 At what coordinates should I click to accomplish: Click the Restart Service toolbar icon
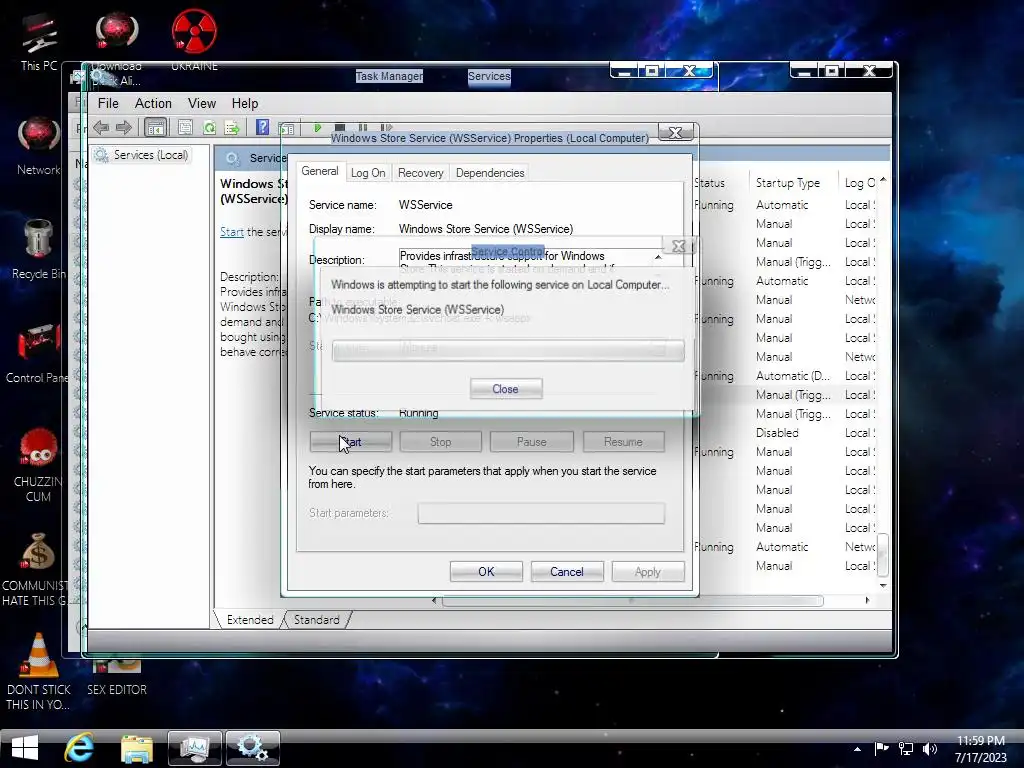coord(386,127)
